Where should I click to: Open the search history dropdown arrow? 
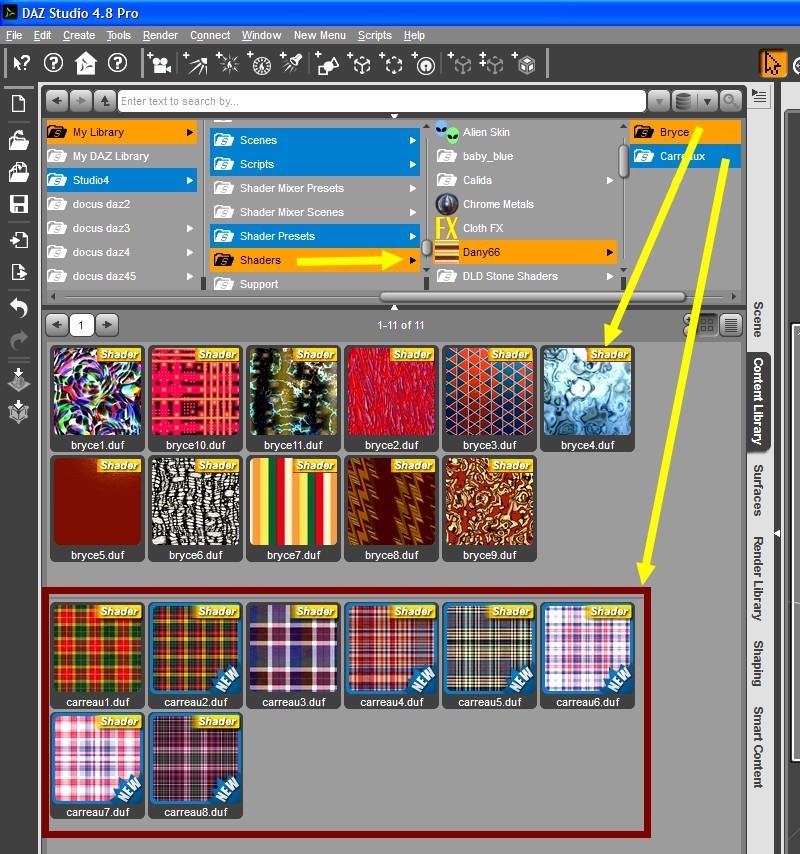point(659,101)
